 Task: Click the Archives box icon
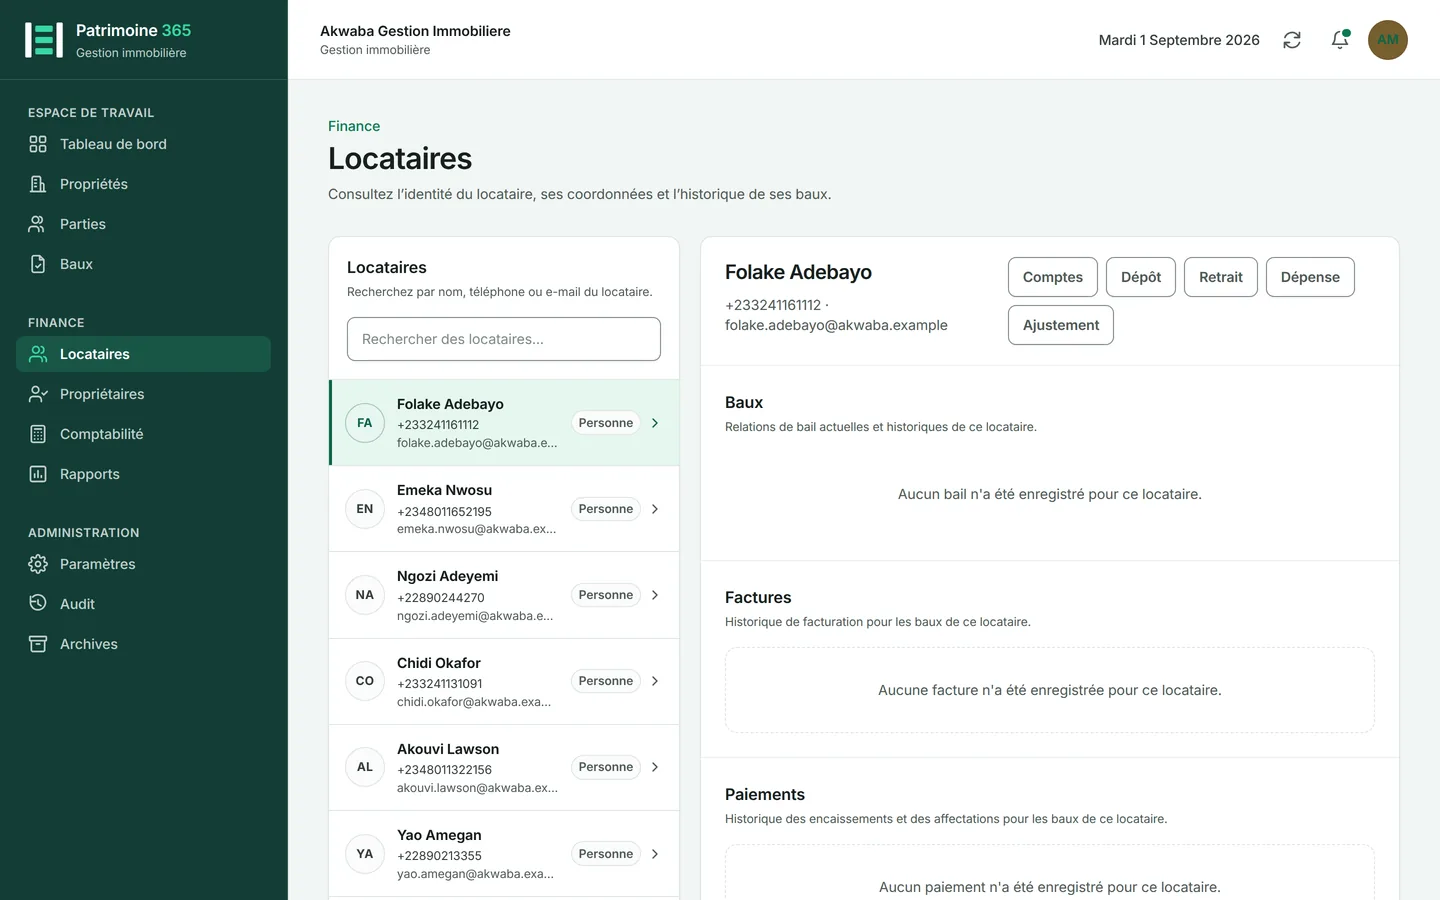(38, 644)
